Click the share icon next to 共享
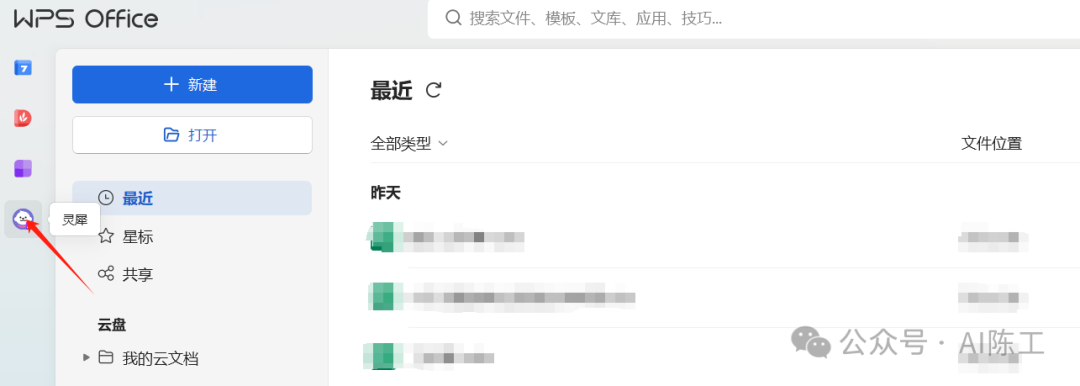This screenshot has height=386, width=1080. 105,274
